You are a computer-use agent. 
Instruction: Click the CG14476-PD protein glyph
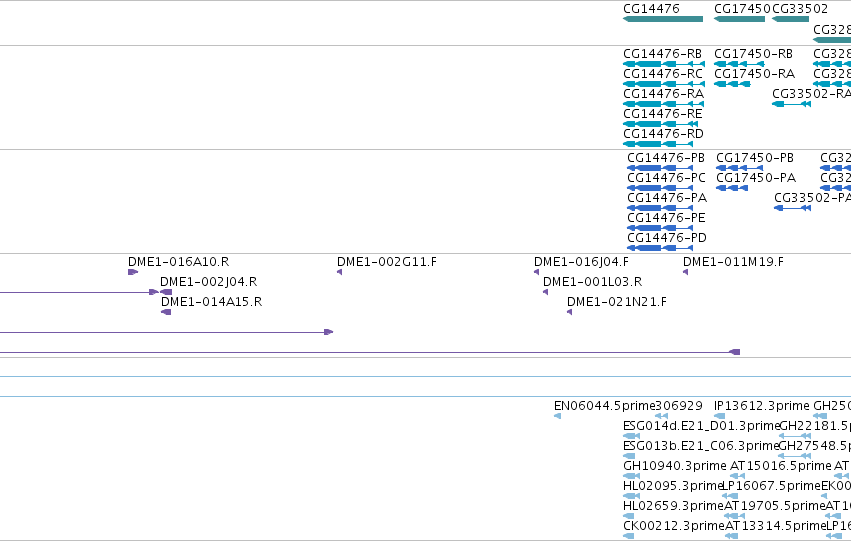(660, 248)
